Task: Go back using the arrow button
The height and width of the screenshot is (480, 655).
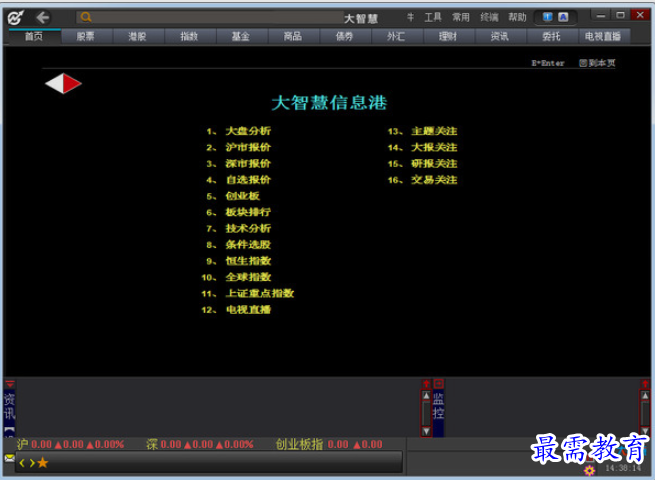Action: point(43,18)
